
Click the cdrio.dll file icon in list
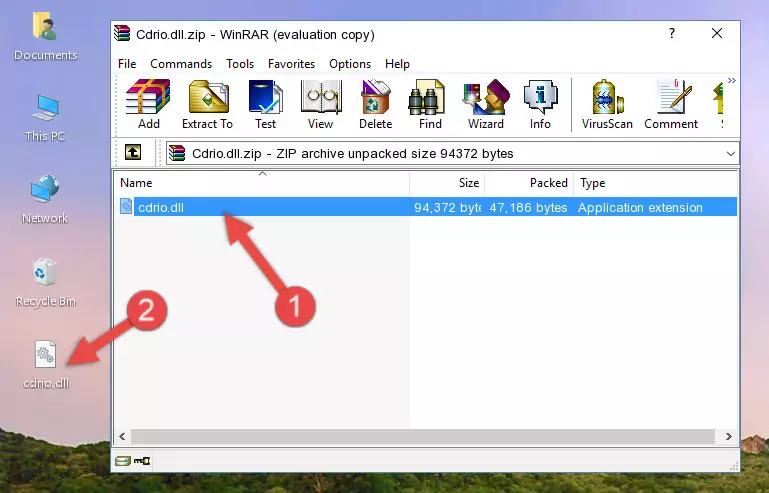tap(126, 207)
